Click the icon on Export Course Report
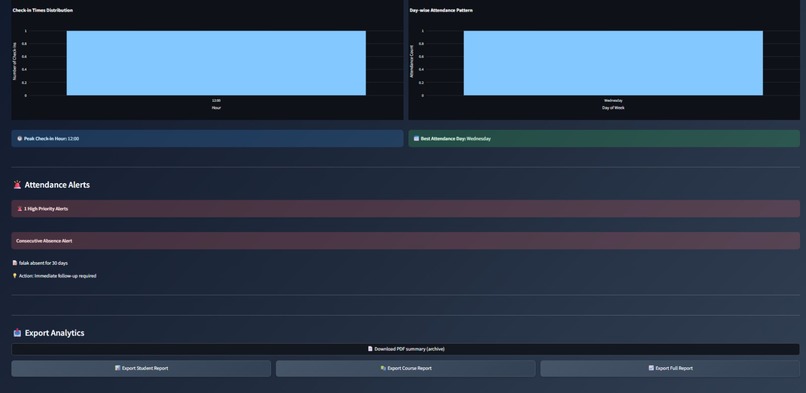Screen dimensions: 806x393 pyautogui.click(x=383, y=368)
